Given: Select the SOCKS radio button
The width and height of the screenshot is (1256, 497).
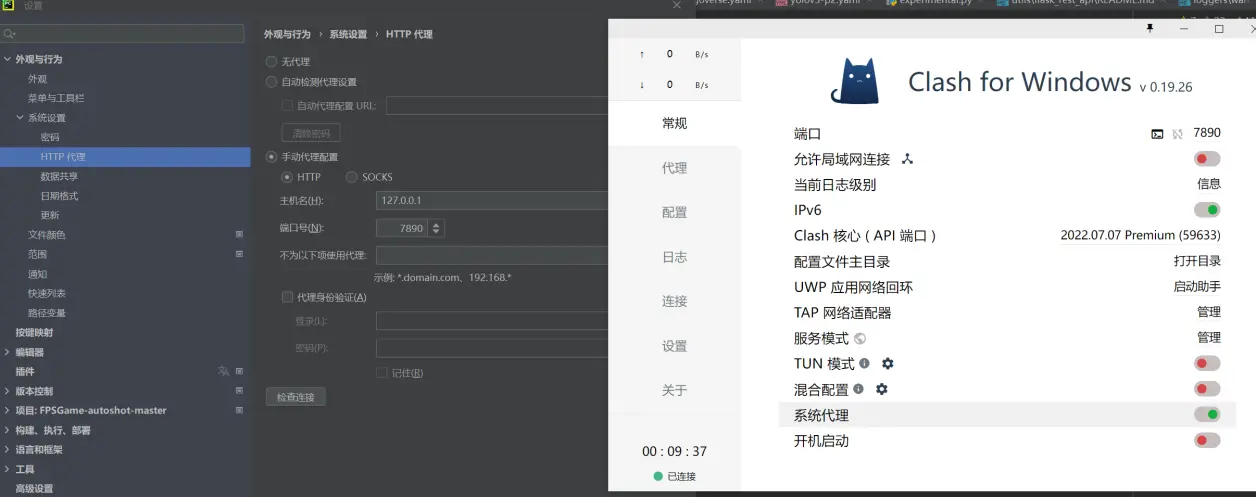Looking at the screenshot, I should pos(351,177).
